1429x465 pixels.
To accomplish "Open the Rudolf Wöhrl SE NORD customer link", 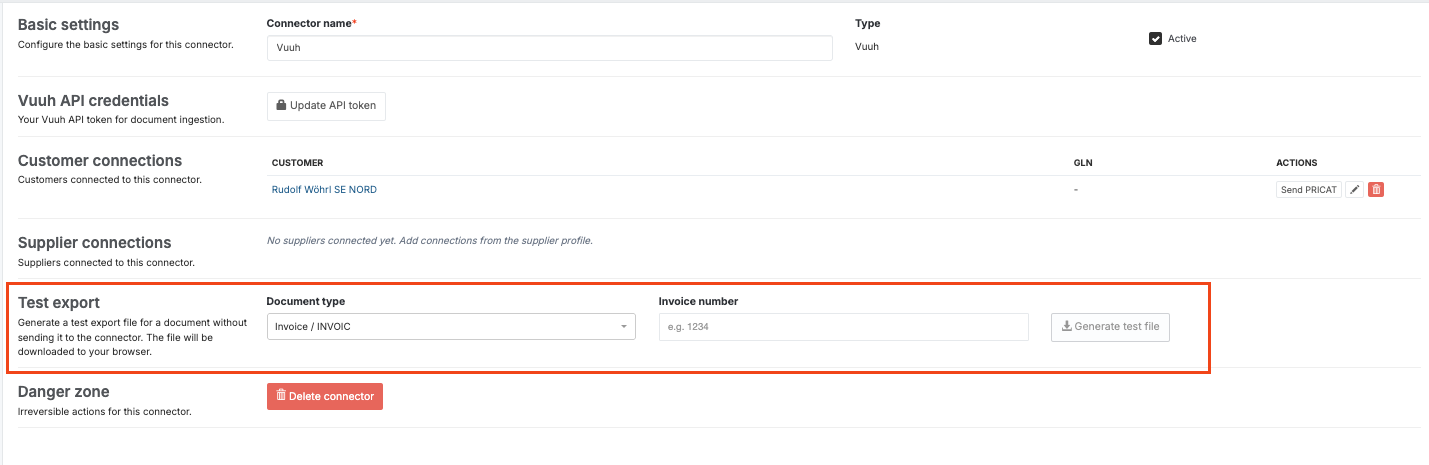I will click(324, 190).
